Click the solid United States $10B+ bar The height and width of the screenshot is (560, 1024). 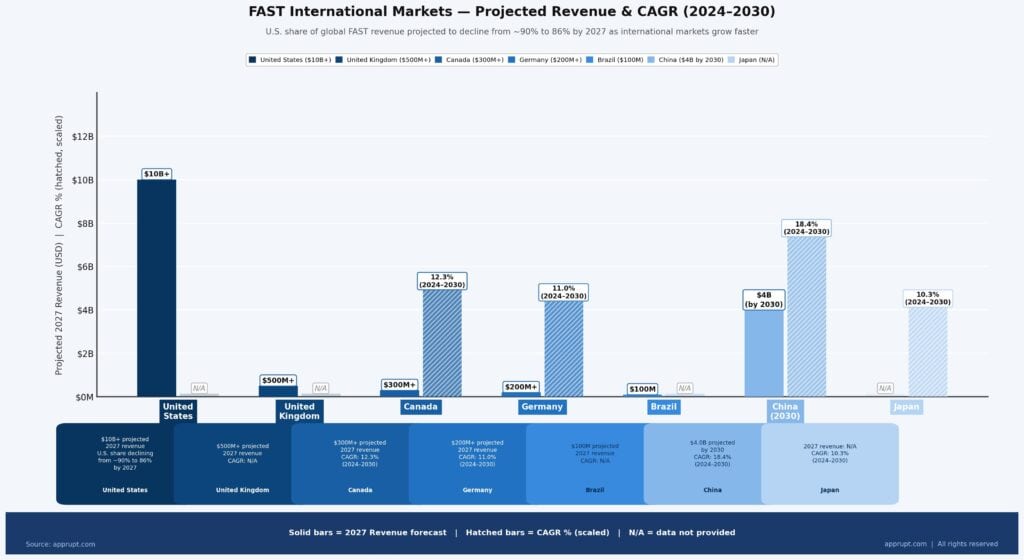point(157,288)
